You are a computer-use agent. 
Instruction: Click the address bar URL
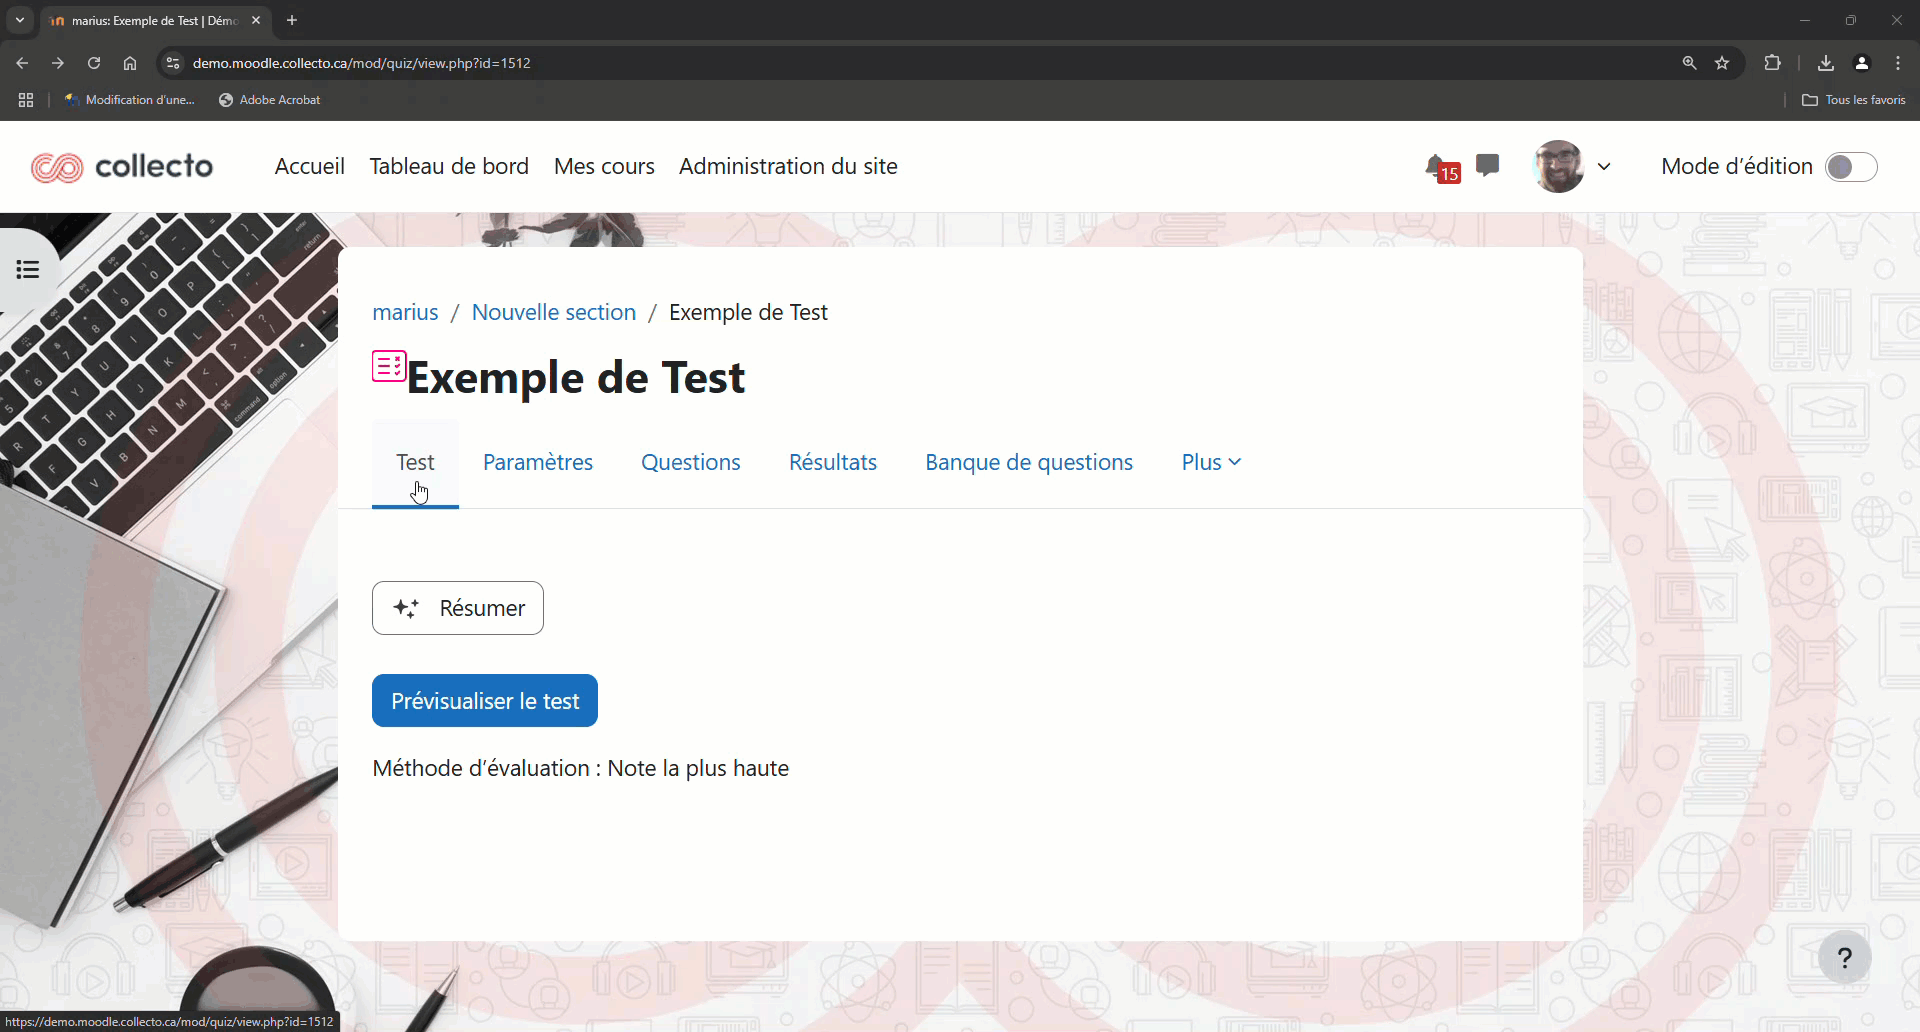tap(362, 63)
